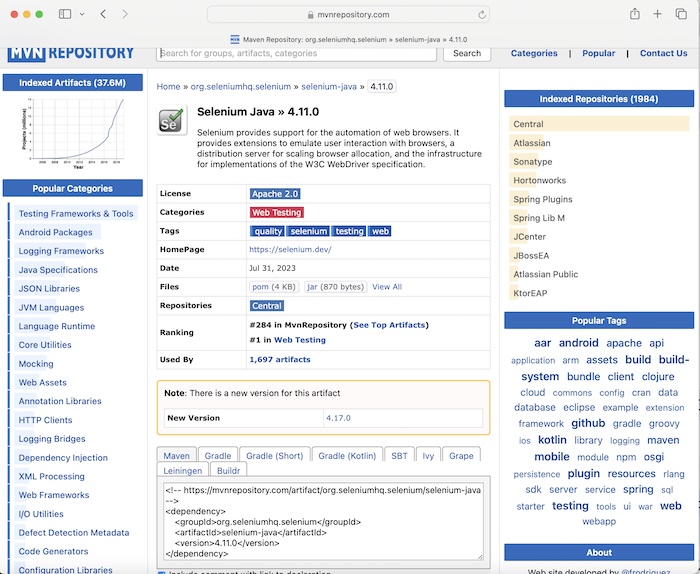This screenshot has width=700, height=574.
Task: Open Testing Frameworks & Tools category
Action: 76,213
